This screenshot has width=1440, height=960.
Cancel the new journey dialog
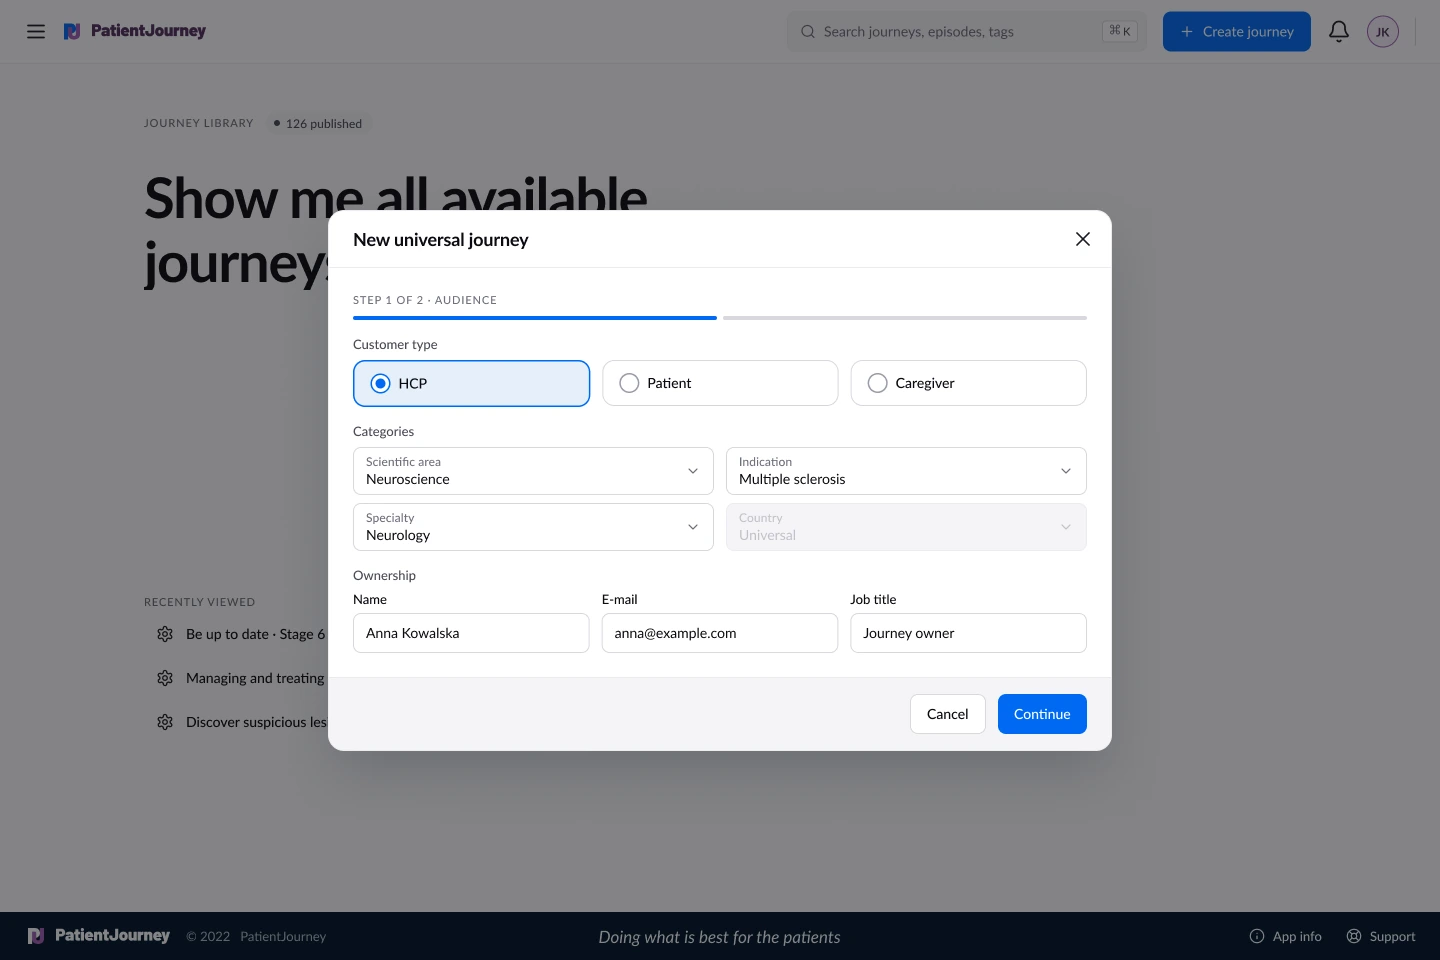[x=947, y=714]
